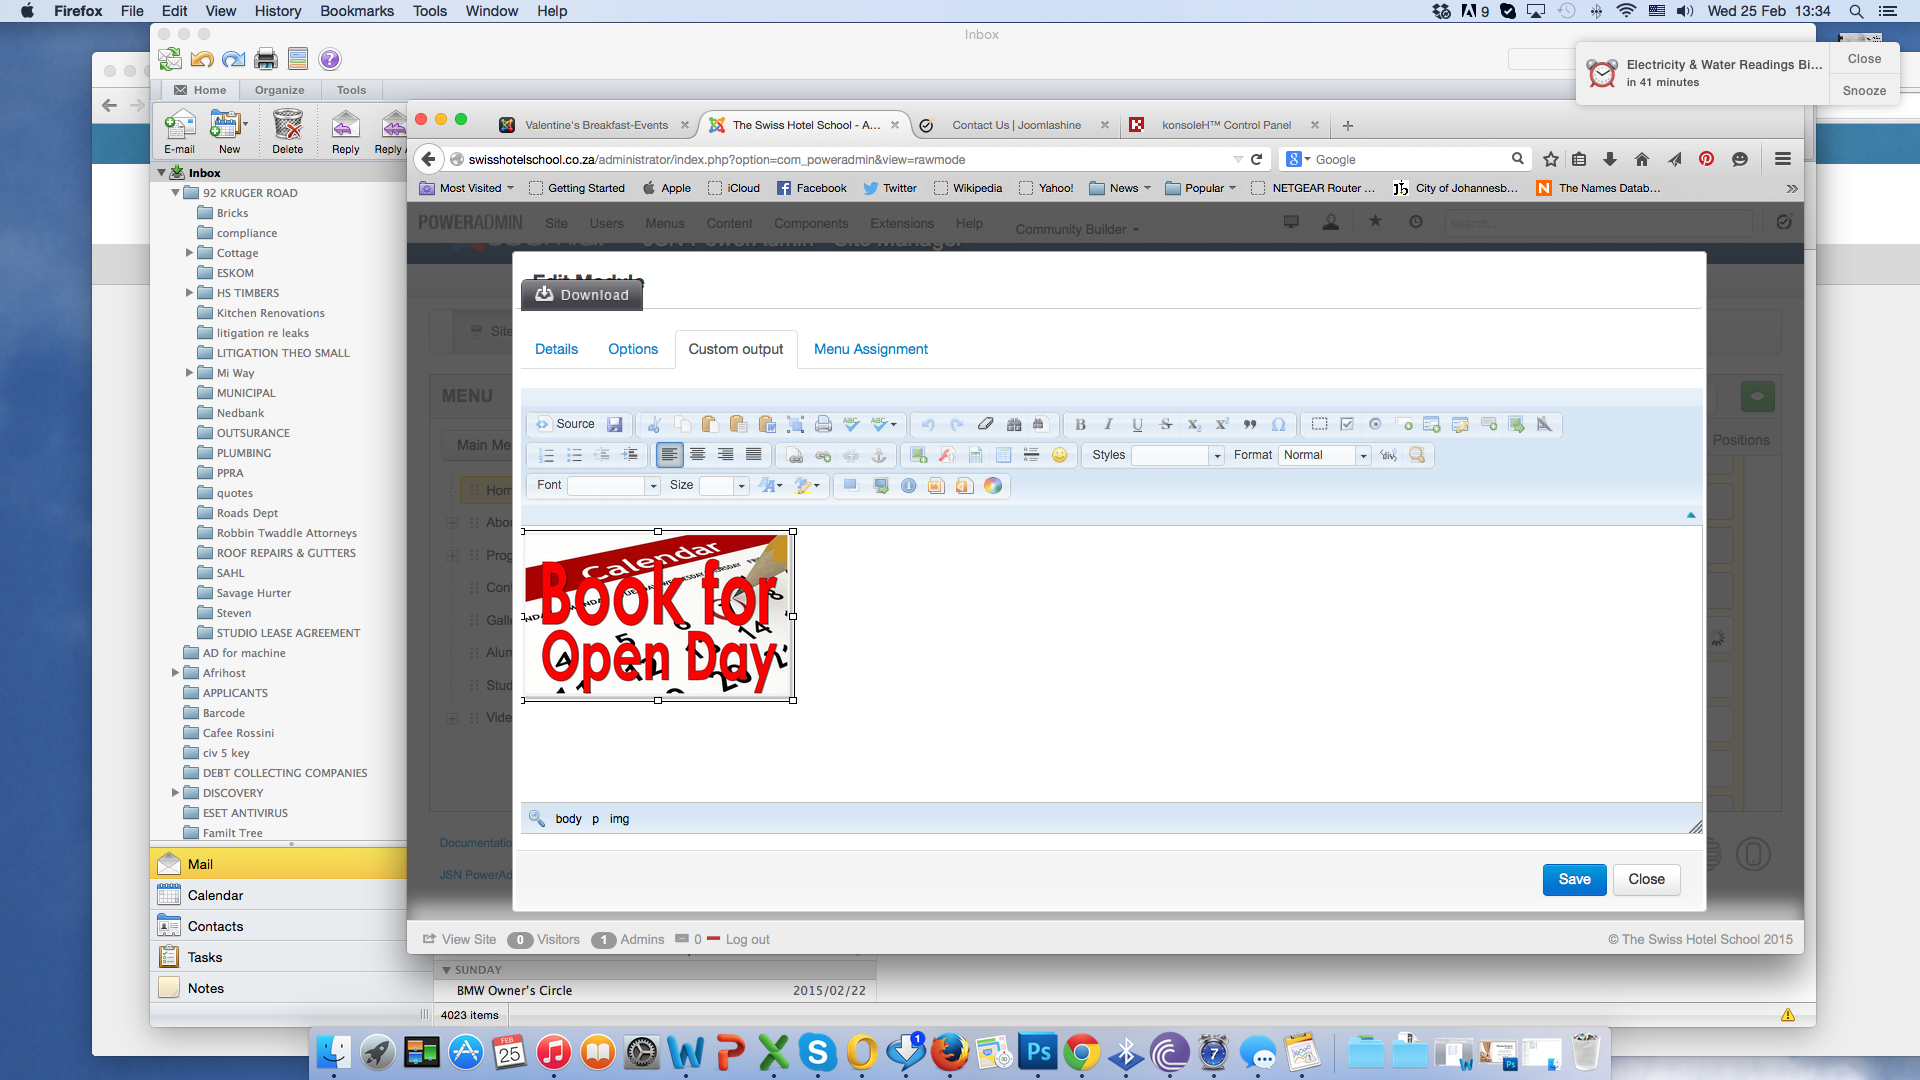1920x1080 pixels.
Task: Insert a checkbox form field
Action: pos(1347,425)
